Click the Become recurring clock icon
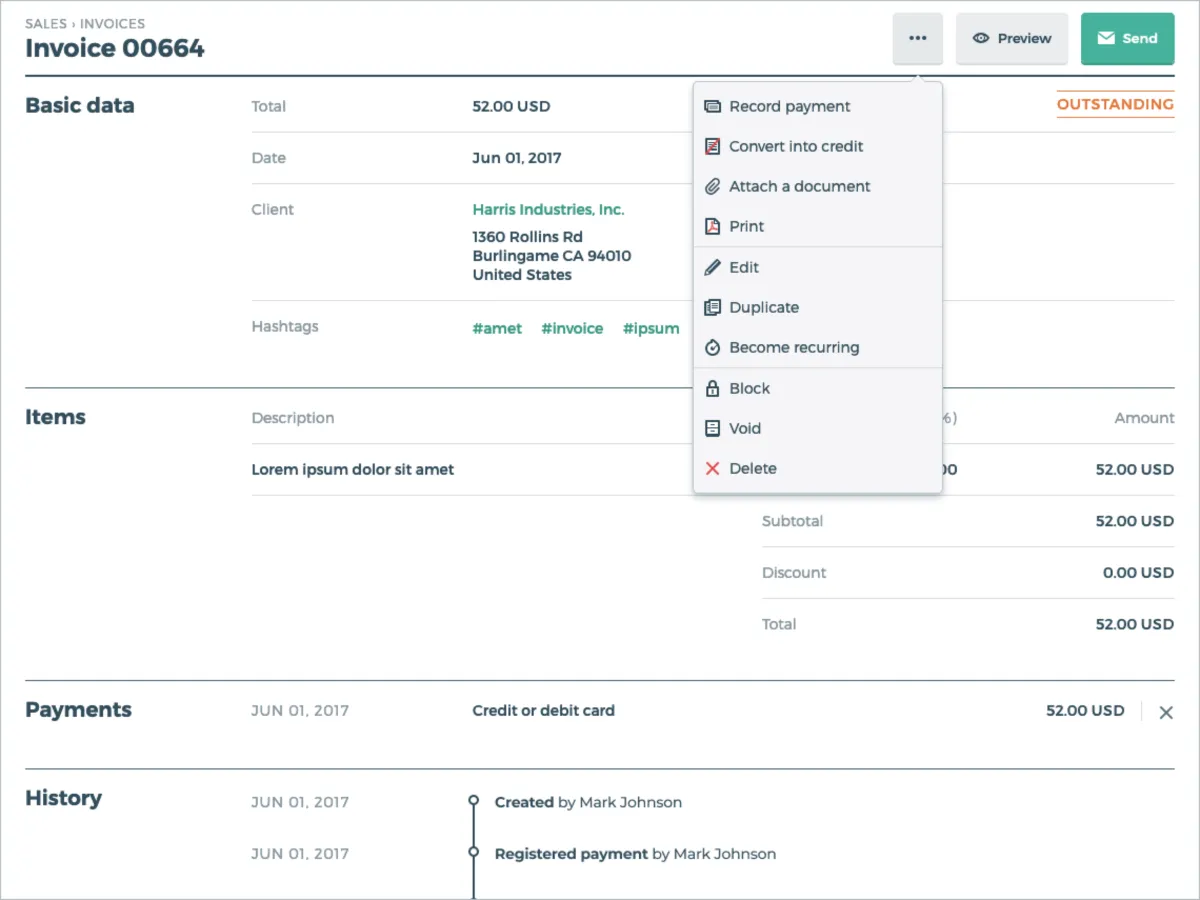The height and width of the screenshot is (900, 1200). tap(712, 347)
